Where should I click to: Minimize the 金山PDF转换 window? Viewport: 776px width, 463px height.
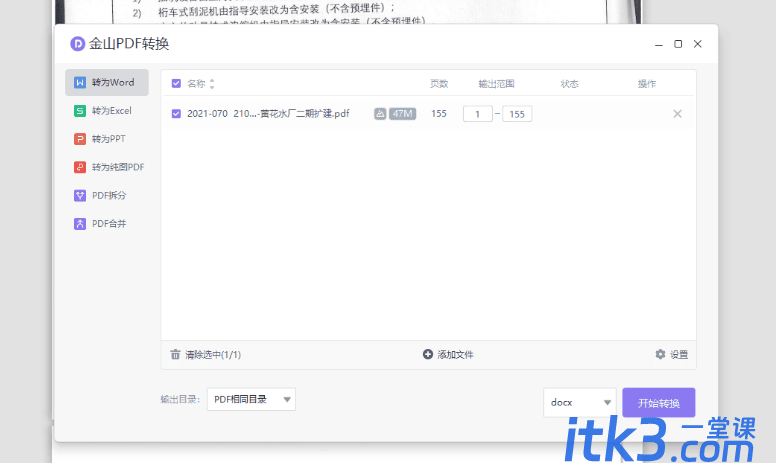659,45
